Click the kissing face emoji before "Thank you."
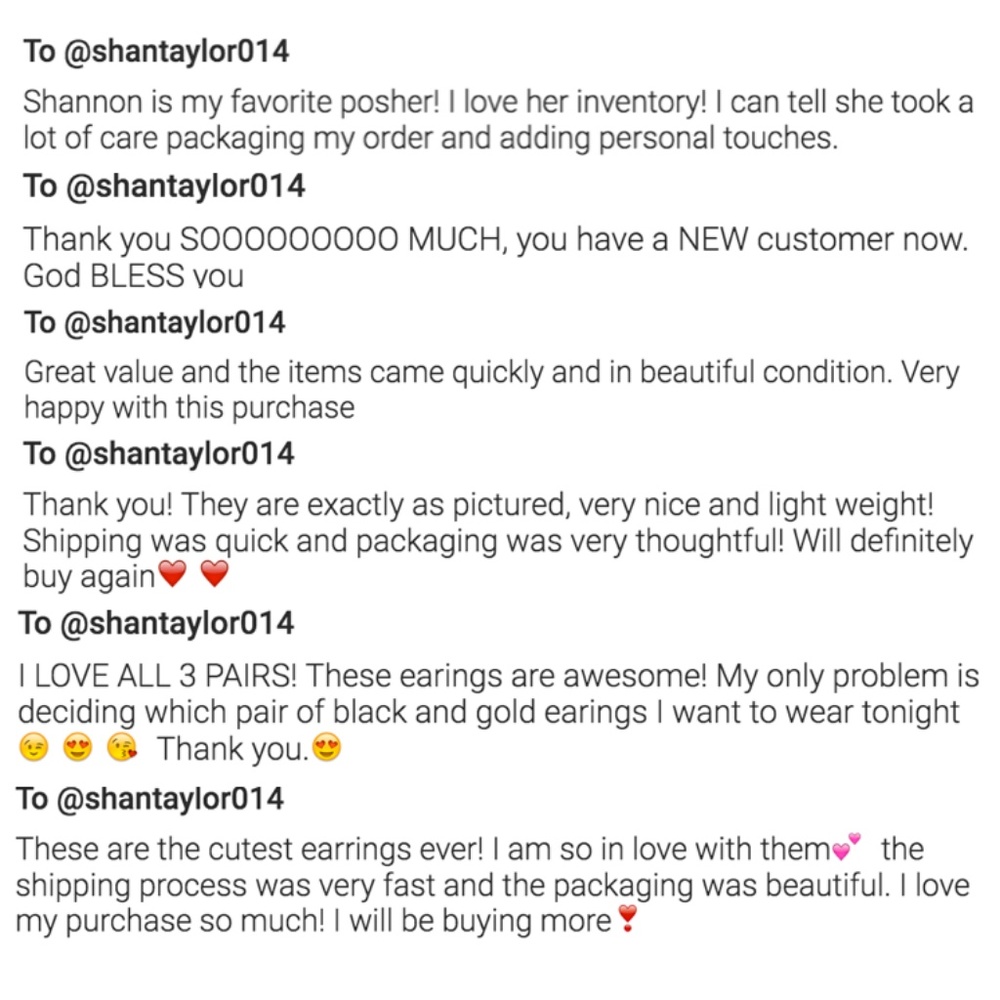 121,748
